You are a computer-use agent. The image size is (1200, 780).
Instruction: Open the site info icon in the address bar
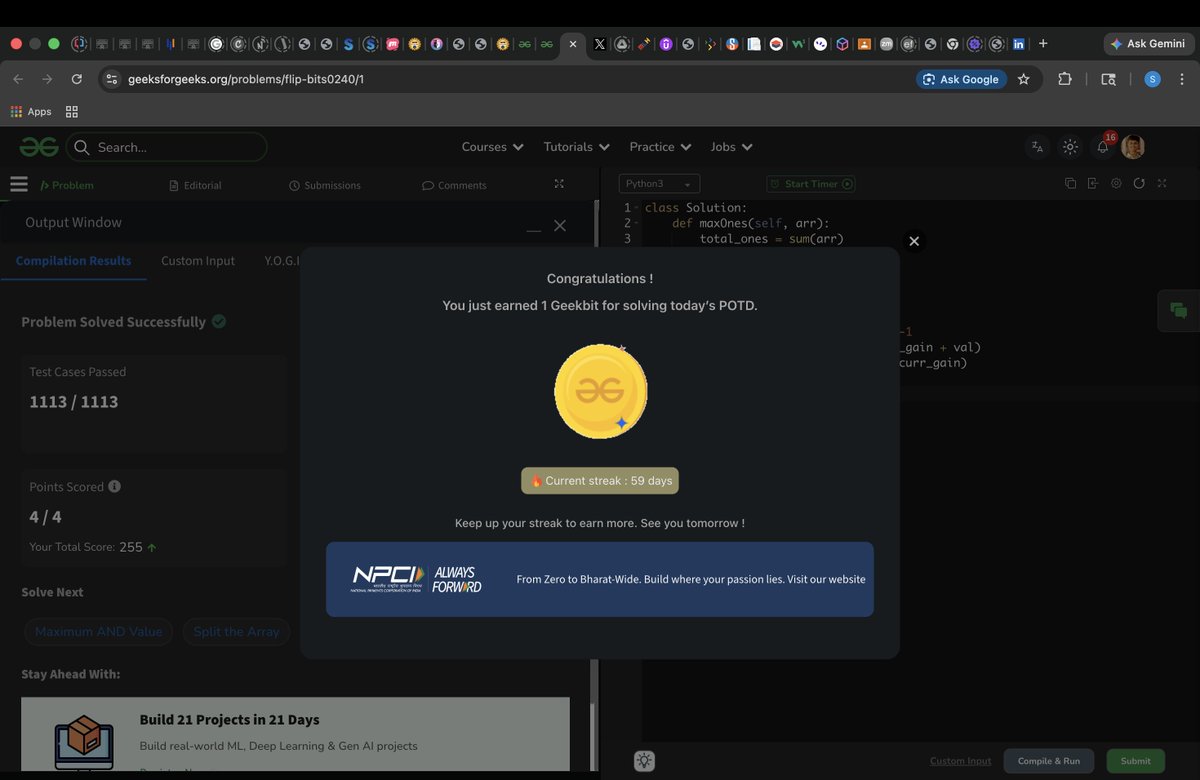[x=112, y=79]
